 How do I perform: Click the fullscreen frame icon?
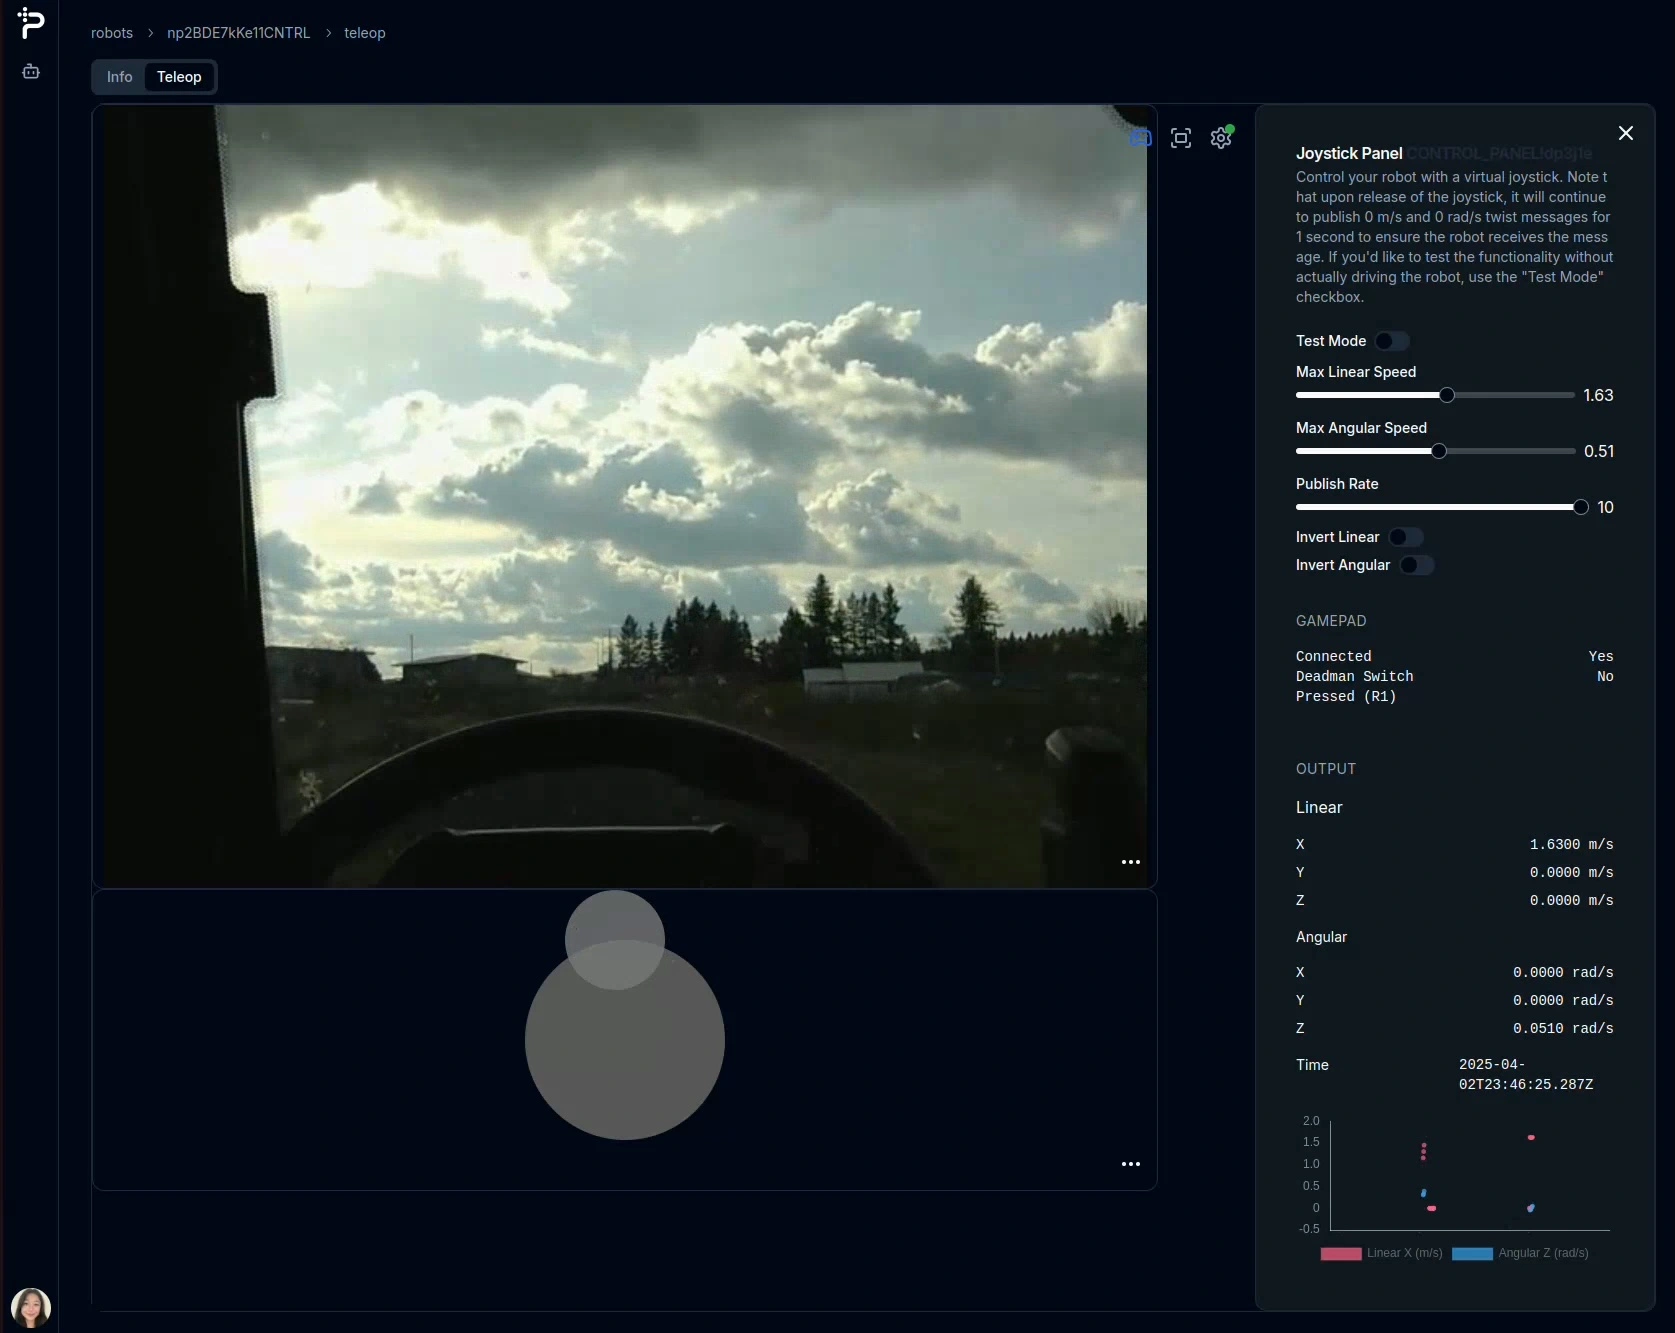pos(1181,138)
